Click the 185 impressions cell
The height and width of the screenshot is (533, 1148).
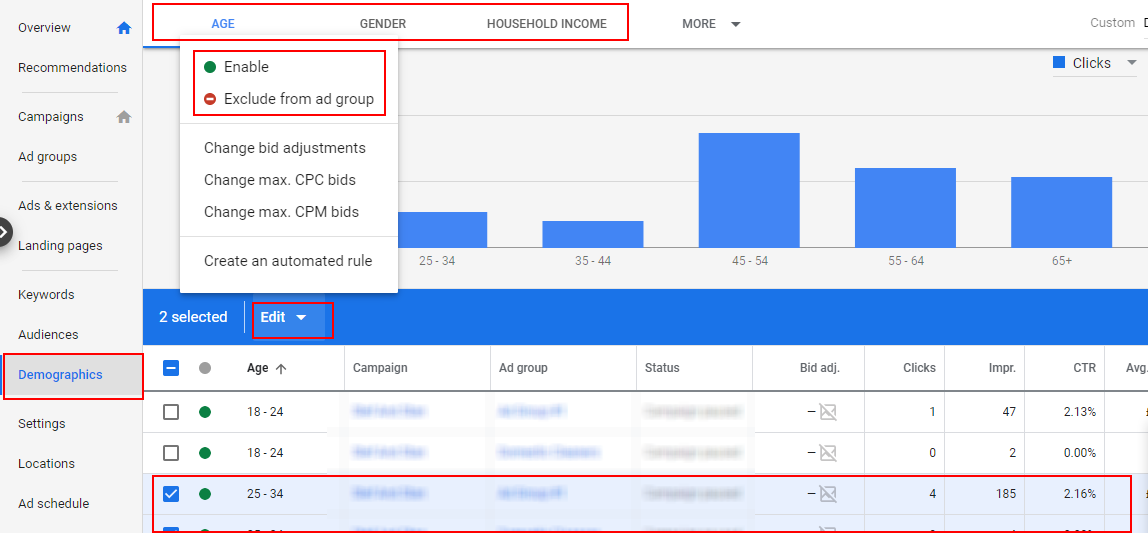(x=1005, y=494)
